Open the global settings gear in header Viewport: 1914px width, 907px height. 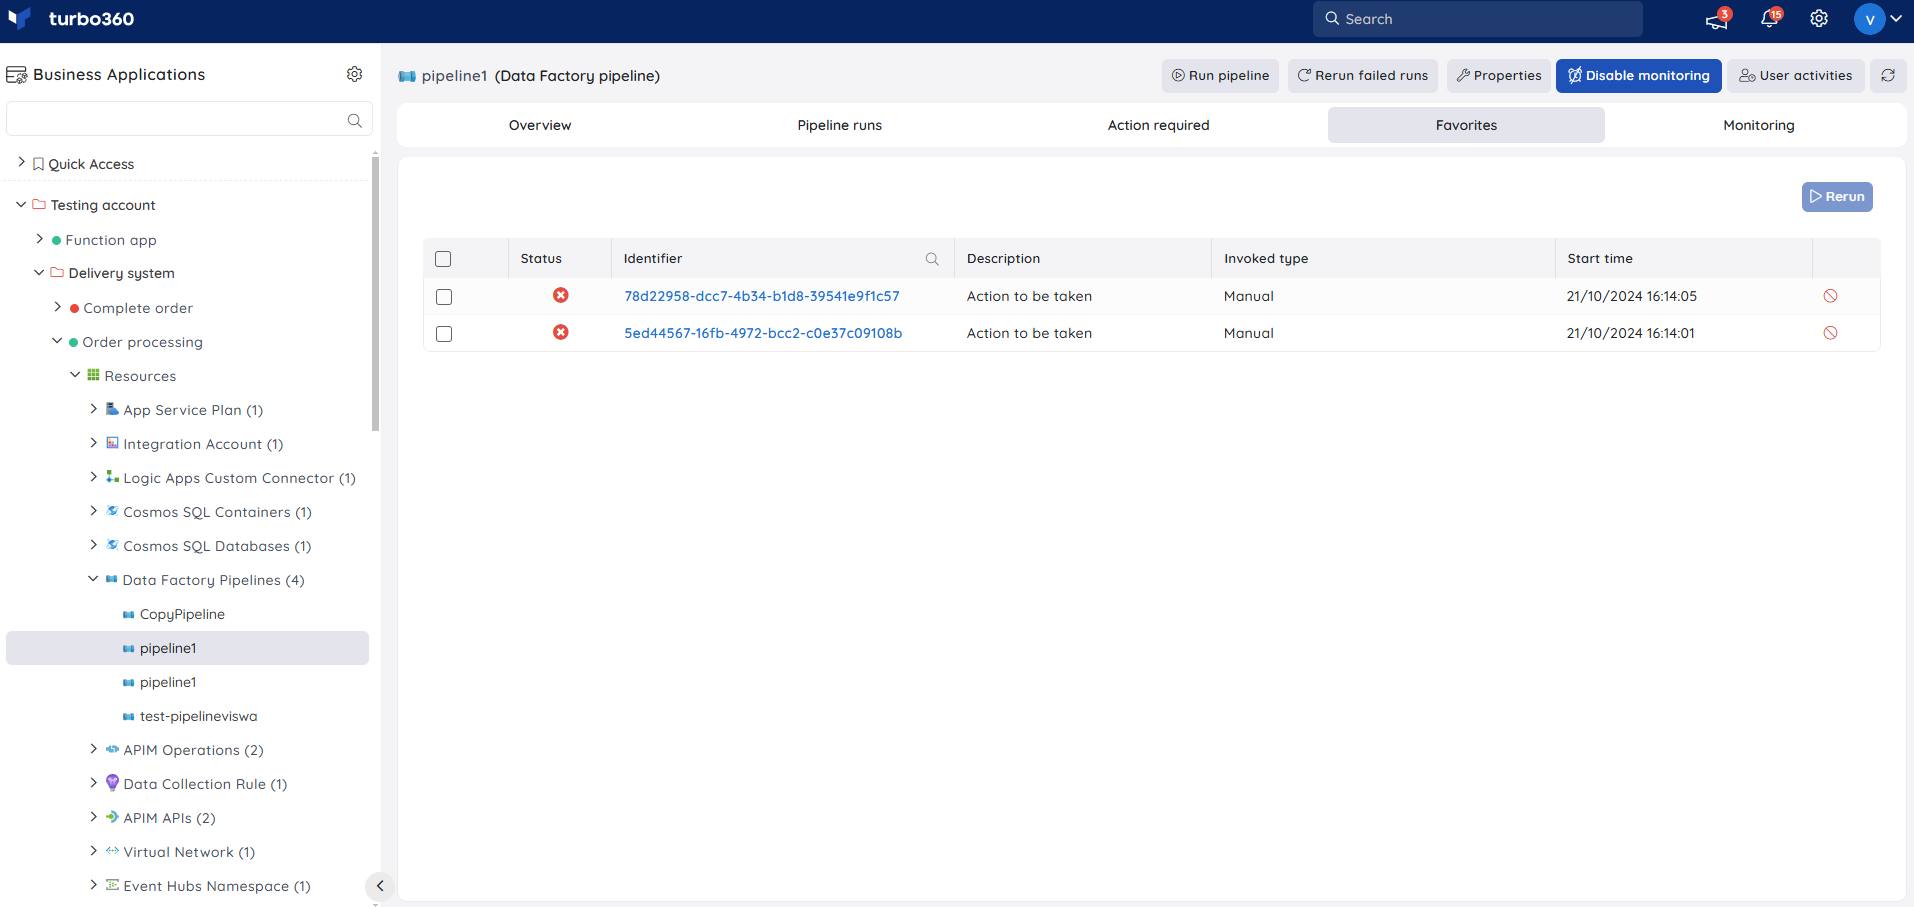pos(1819,19)
